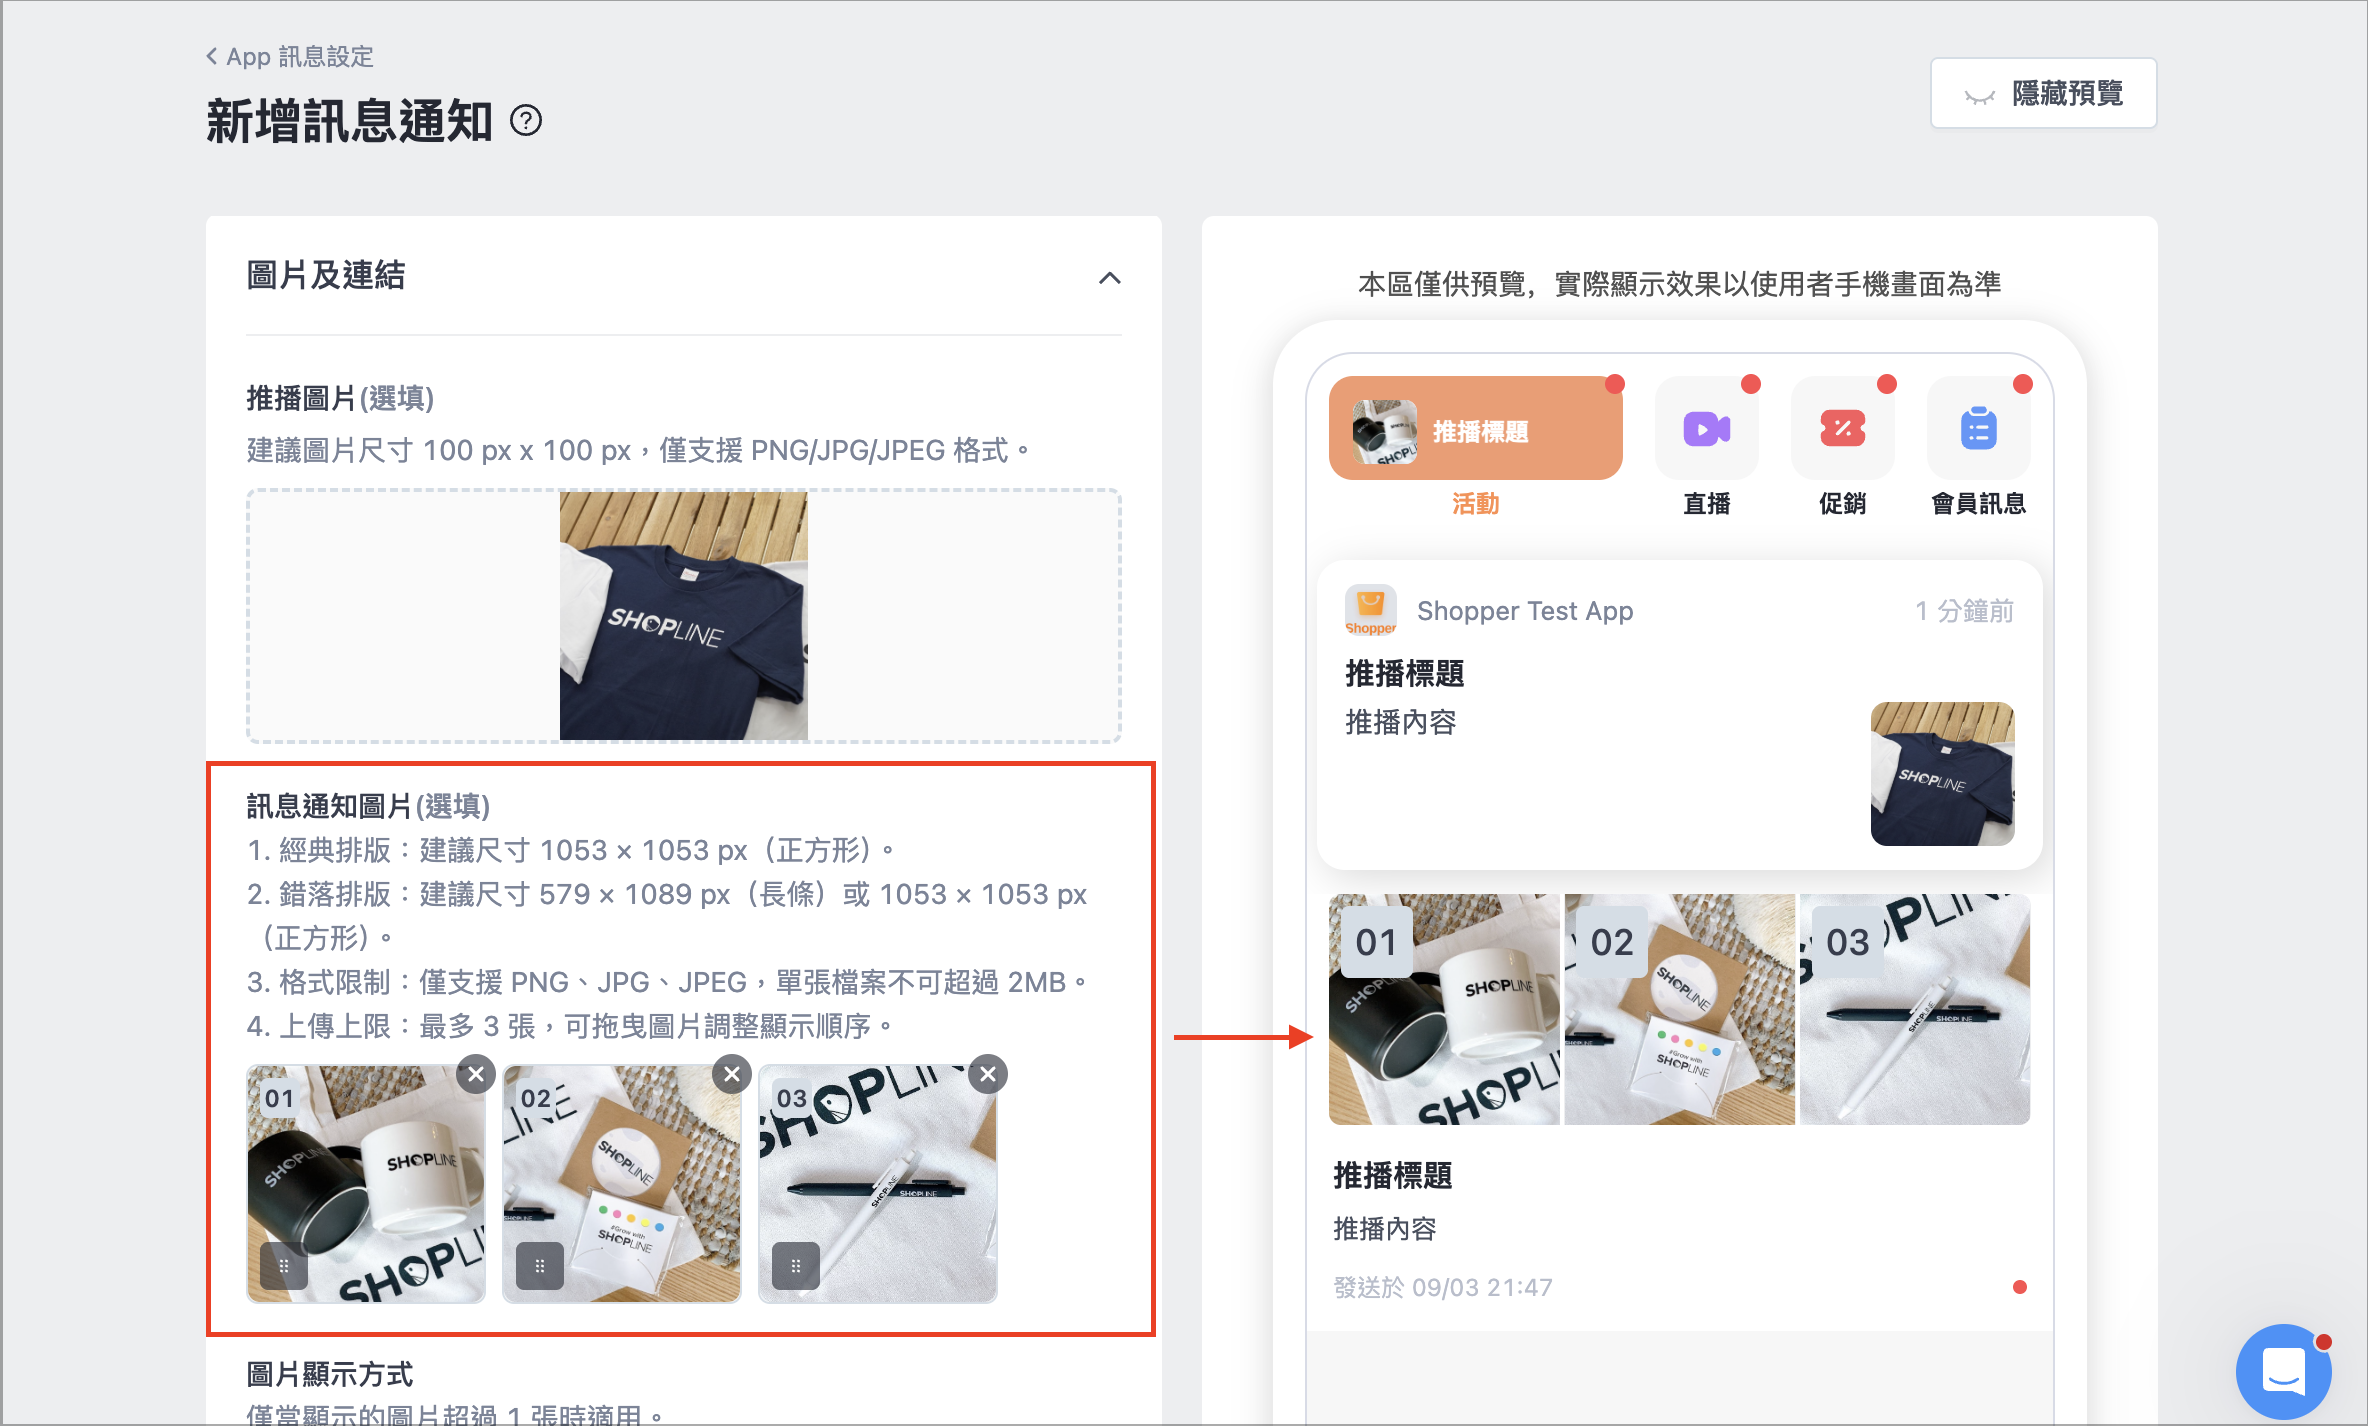Go back to App 訊息設定

tap(290, 57)
